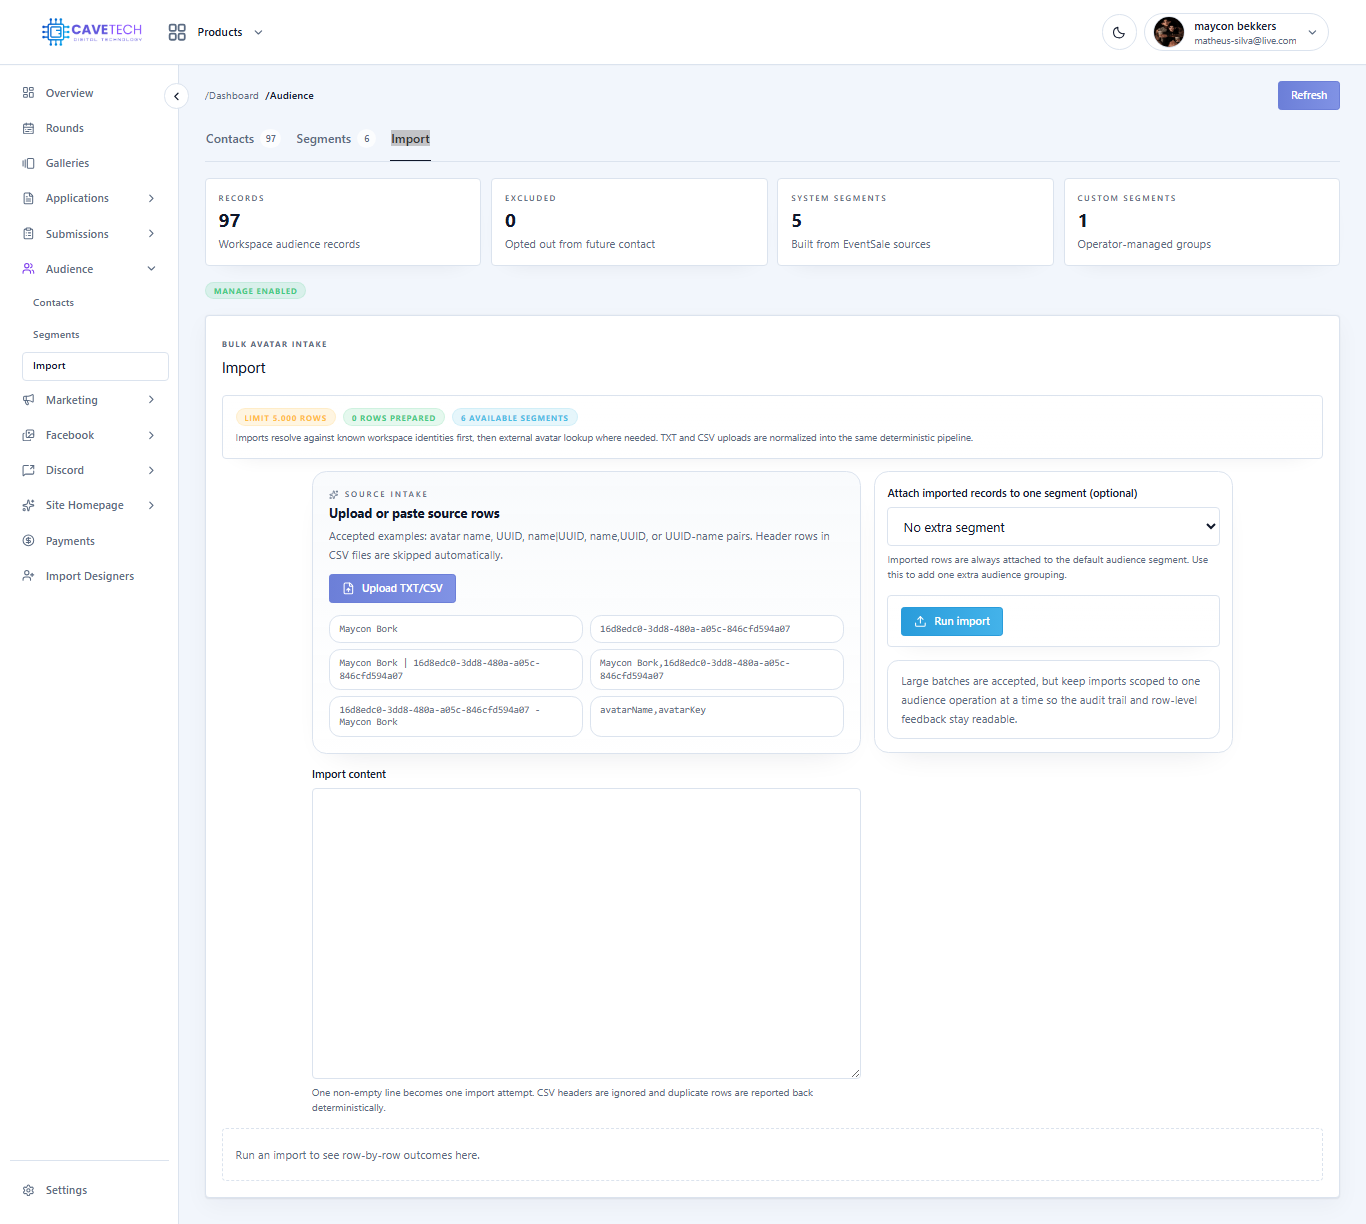Viewport: 1366px width, 1224px height.
Task: Click the '0 ROWS PREPARED' badge
Action: 393,418
